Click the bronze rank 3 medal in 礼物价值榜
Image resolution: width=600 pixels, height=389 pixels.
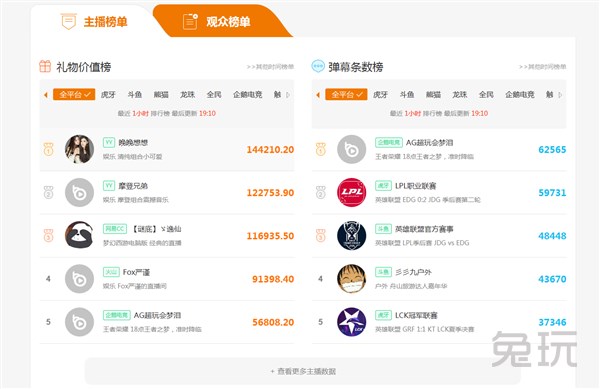tap(49, 235)
